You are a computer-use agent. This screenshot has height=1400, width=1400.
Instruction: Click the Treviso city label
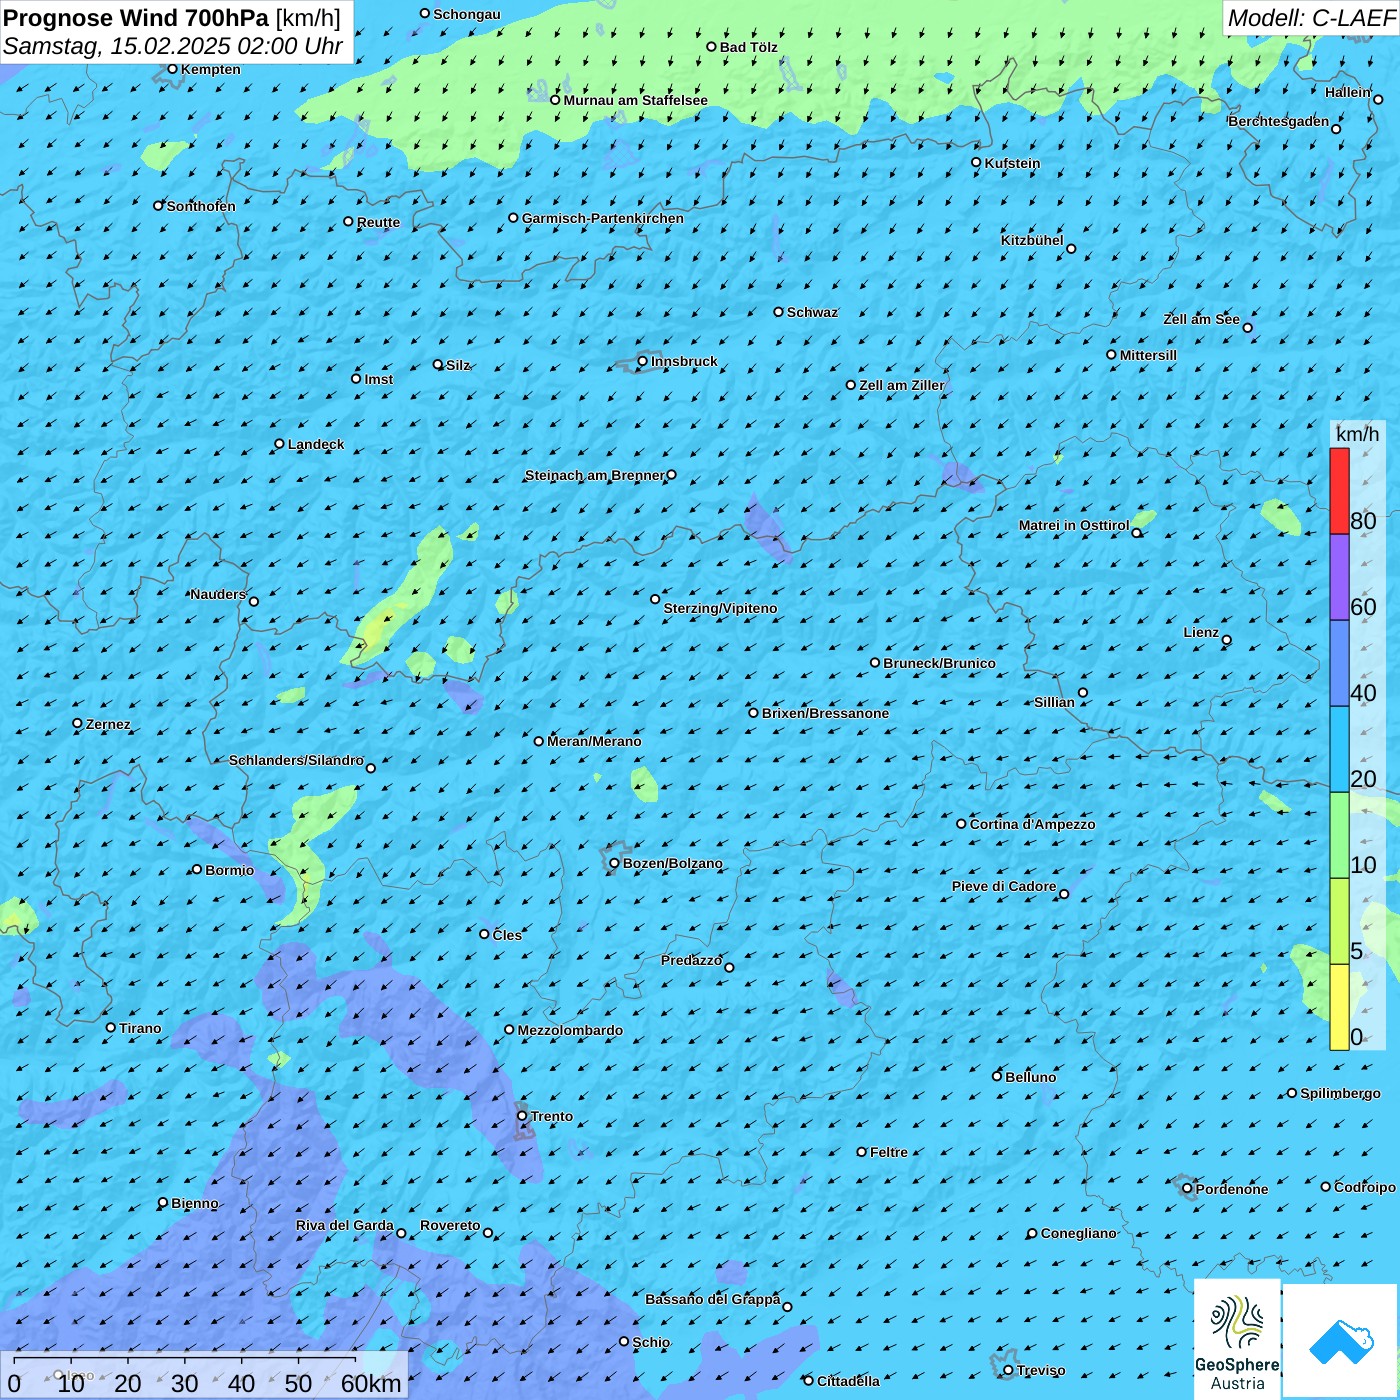click(1041, 1370)
